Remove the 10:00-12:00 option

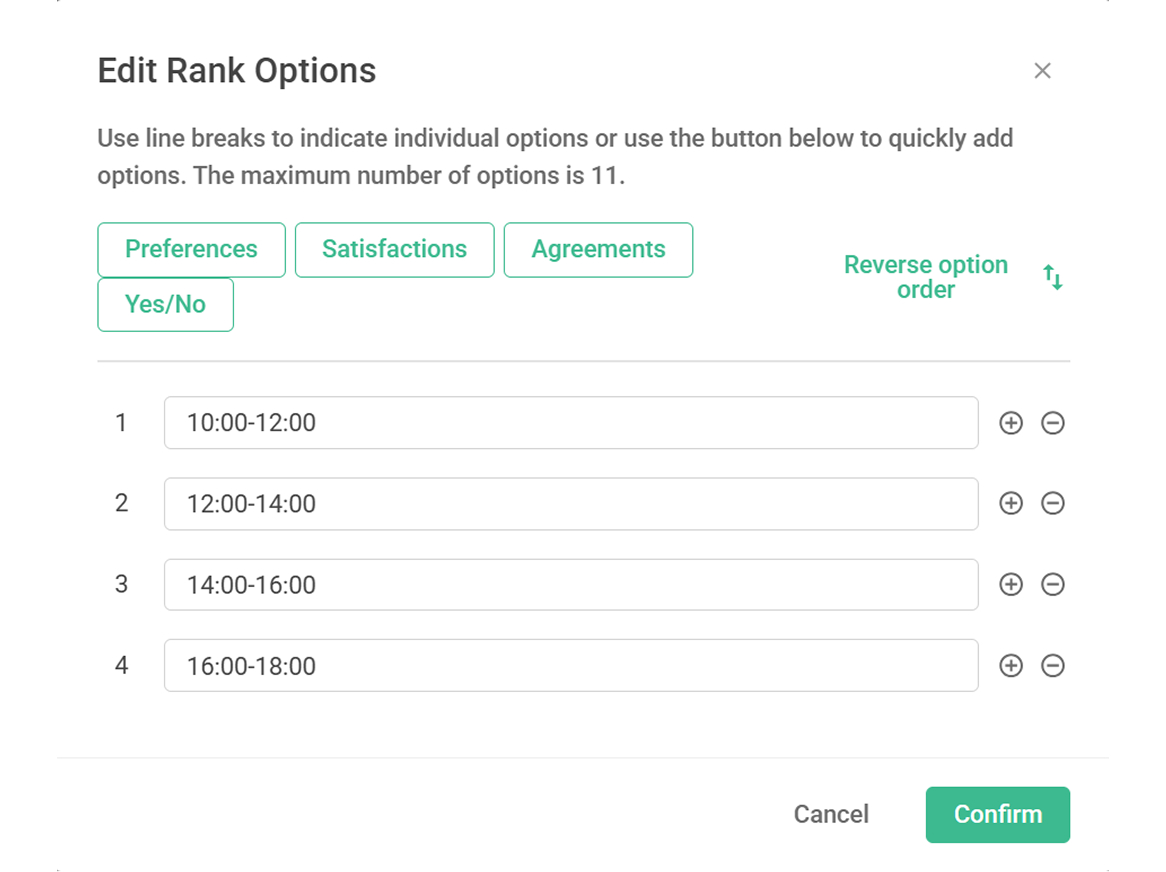[x=1053, y=423]
